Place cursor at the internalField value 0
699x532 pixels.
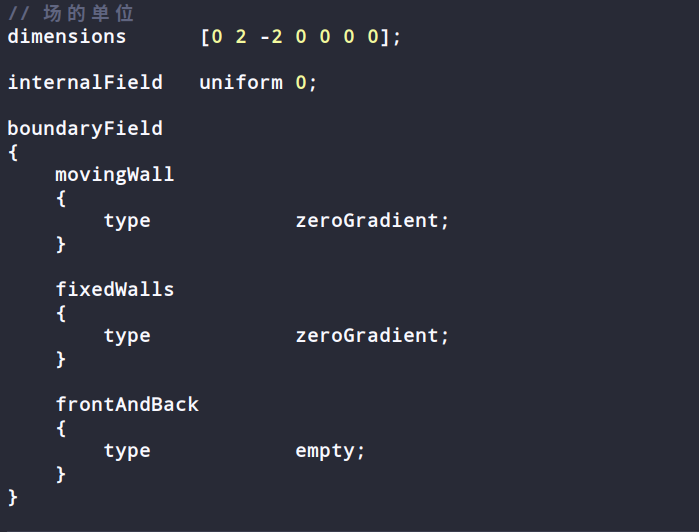pyautogui.click(x=301, y=82)
